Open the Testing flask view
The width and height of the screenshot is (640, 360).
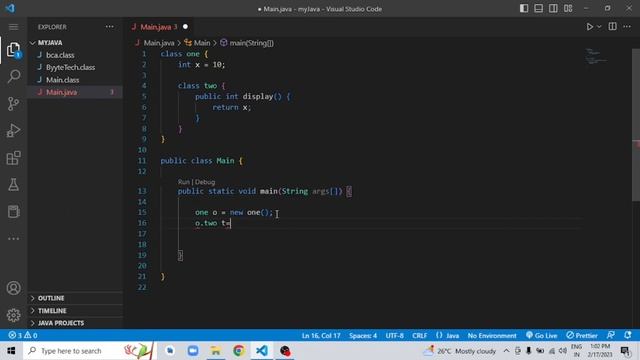point(13,184)
